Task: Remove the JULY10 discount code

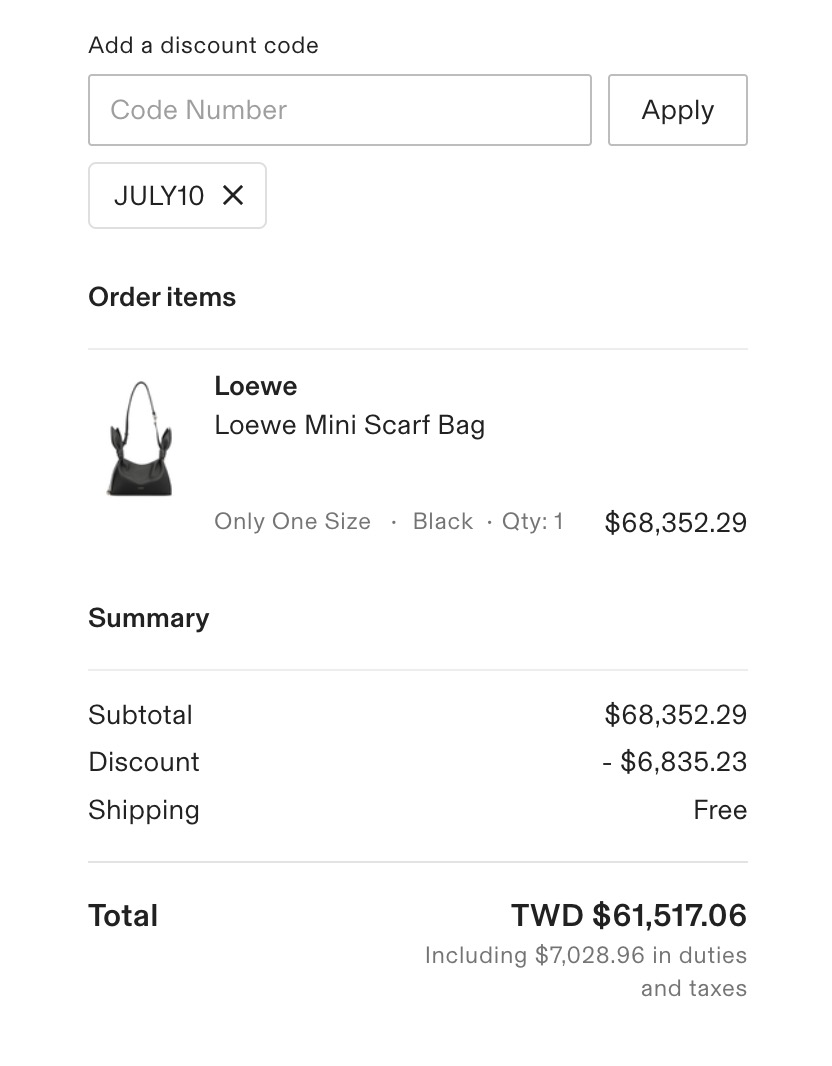Action: pos(232,196)
